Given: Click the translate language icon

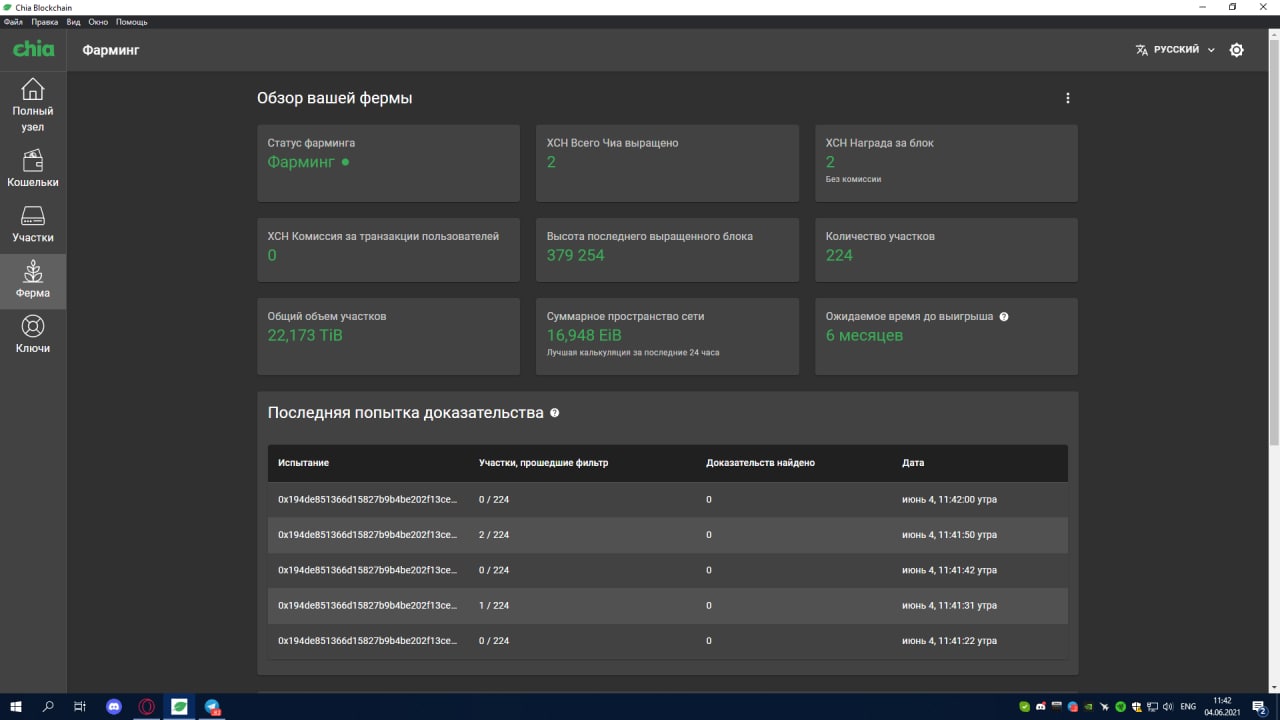Looking at the screenshot, I should pyautogui.click(x=1142, y=50).
